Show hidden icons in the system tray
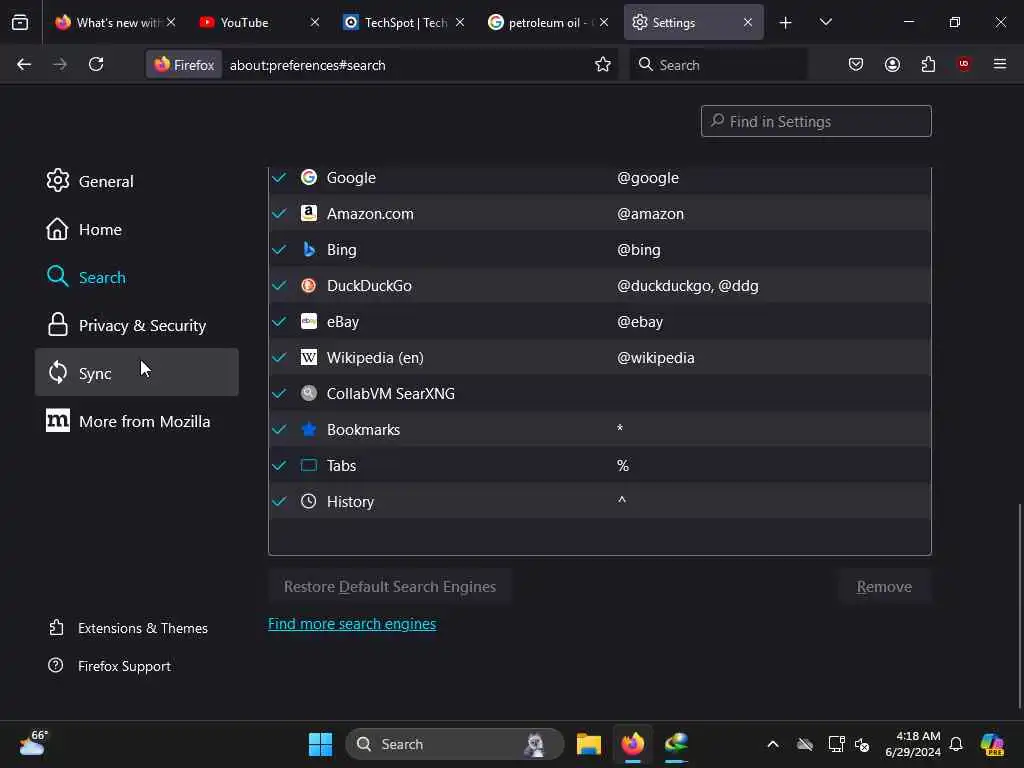The height and width of the screenshot is (768, 1024). tap(773, 744)
